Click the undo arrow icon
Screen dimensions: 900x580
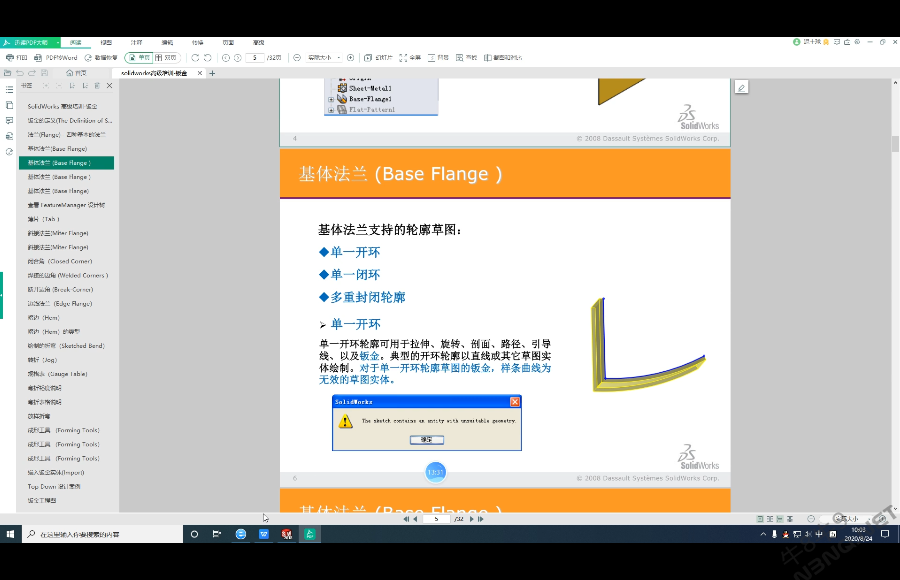[20, 73]
